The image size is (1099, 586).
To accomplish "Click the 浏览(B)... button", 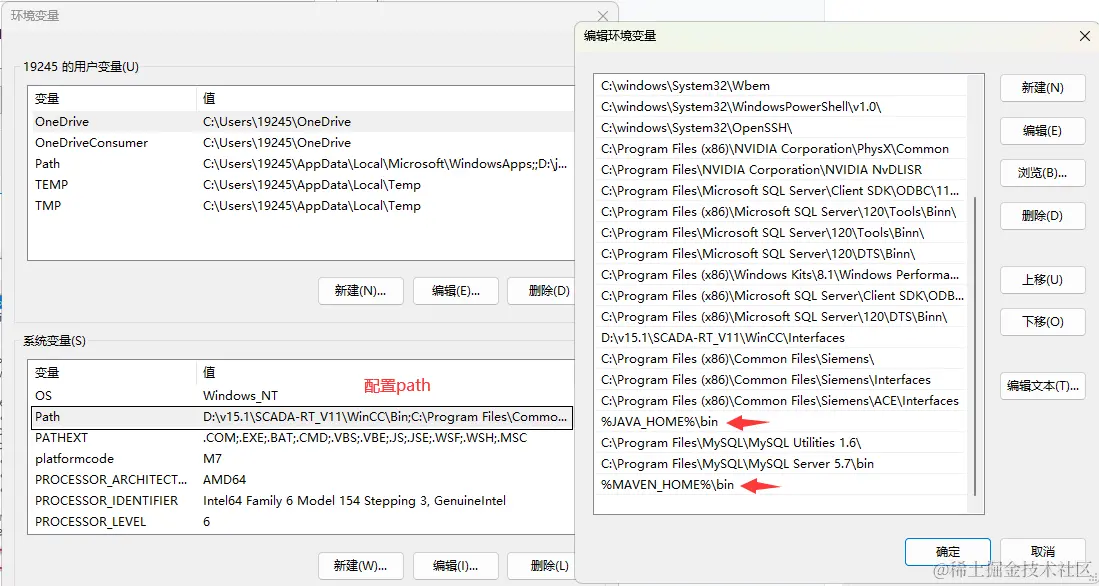I will coord(1042,173).
